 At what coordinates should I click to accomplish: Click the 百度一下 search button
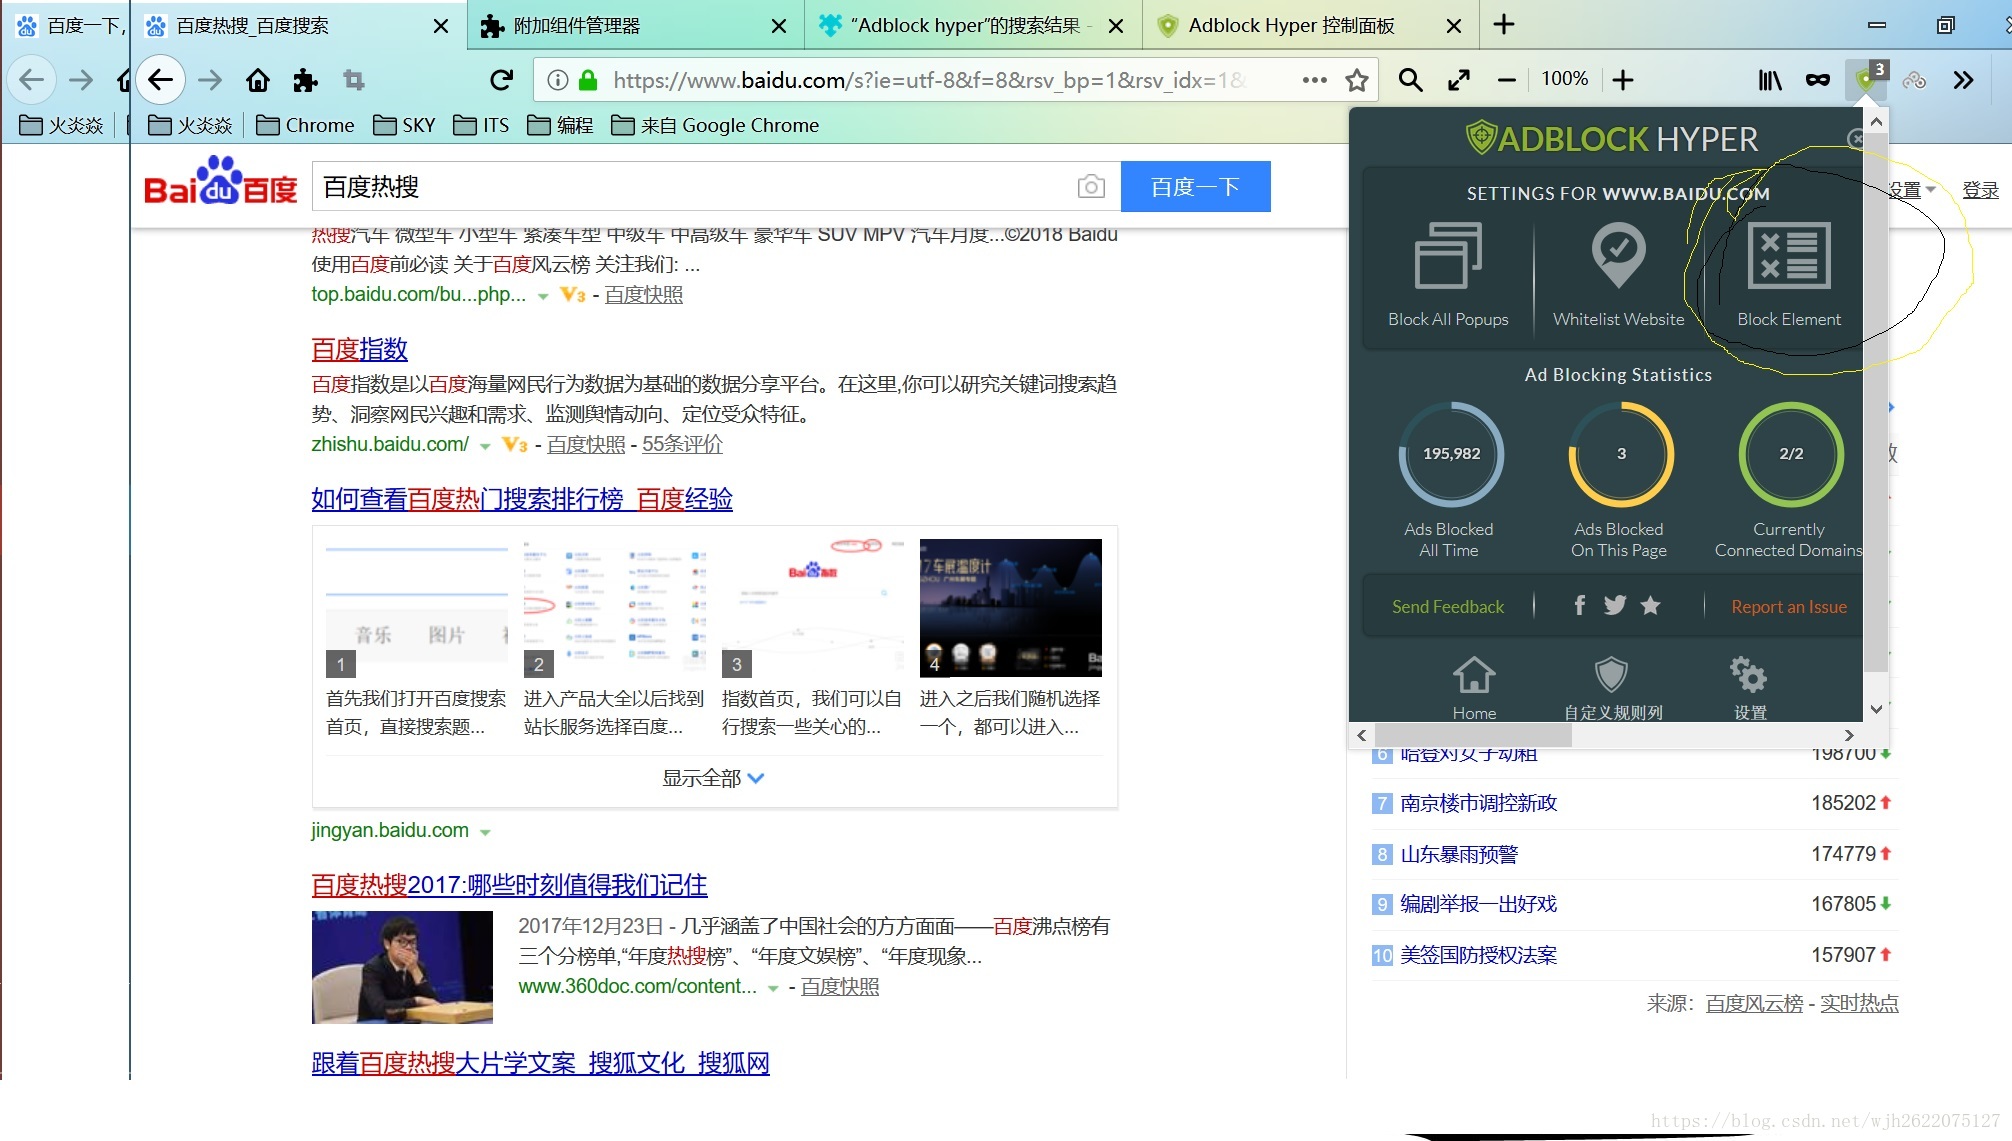tap(1195, 187)
